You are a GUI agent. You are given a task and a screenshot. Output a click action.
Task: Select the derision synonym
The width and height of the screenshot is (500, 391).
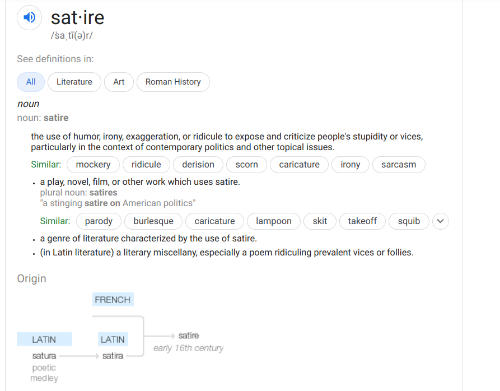pyautogui.click(x=198, y=165)
